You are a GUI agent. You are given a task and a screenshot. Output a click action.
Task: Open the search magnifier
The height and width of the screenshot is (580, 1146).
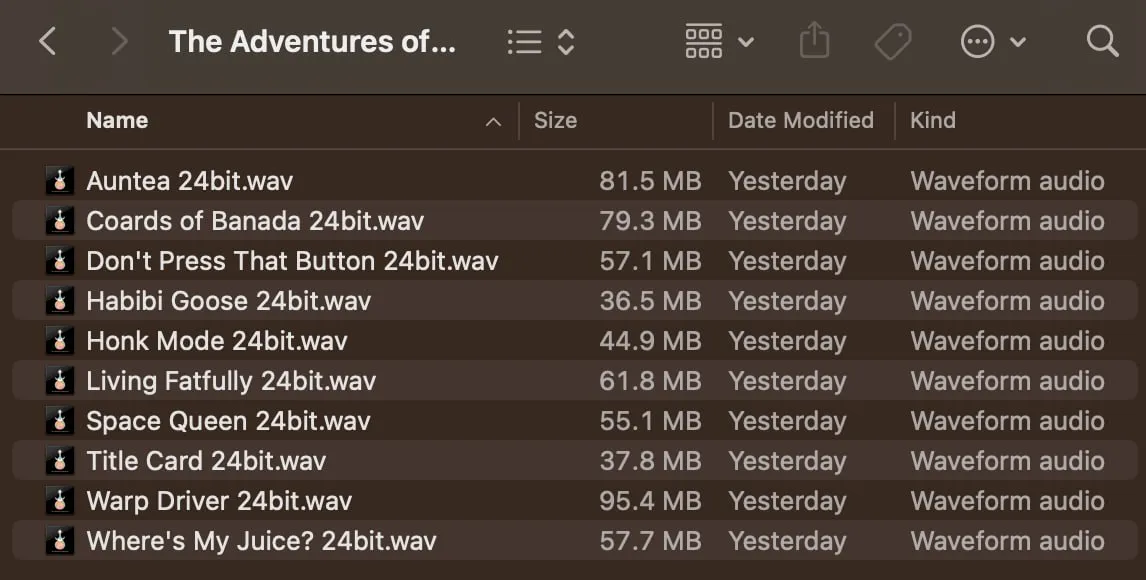coord(1102,42)
